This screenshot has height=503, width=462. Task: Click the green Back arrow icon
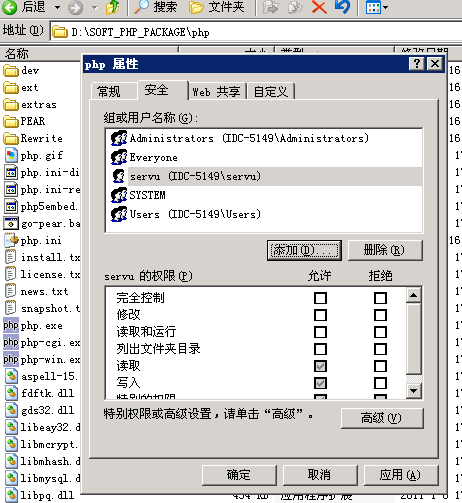[9, 7]
